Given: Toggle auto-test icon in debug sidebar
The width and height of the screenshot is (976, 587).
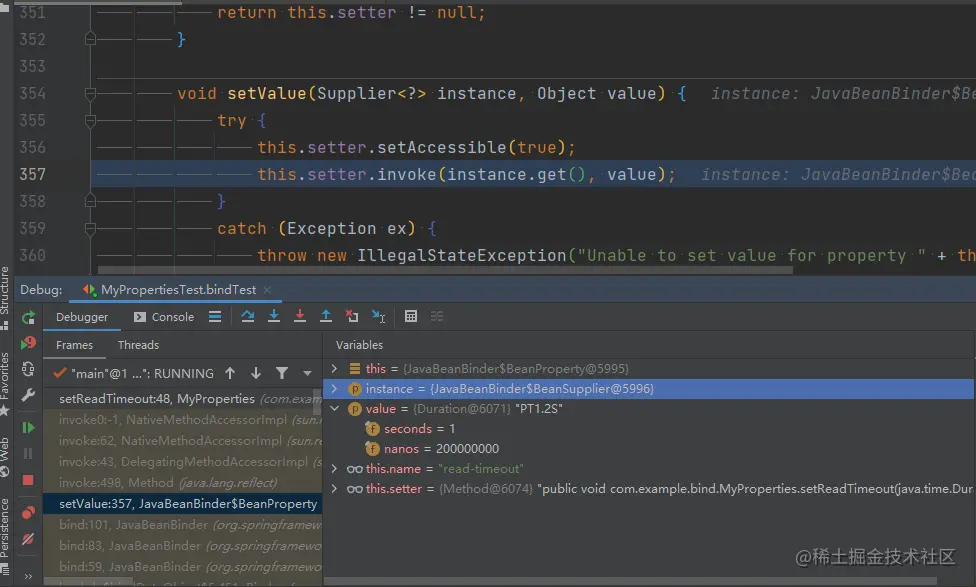Looking at the screenshot, I should pyautogui.click(x=28, y=369).
